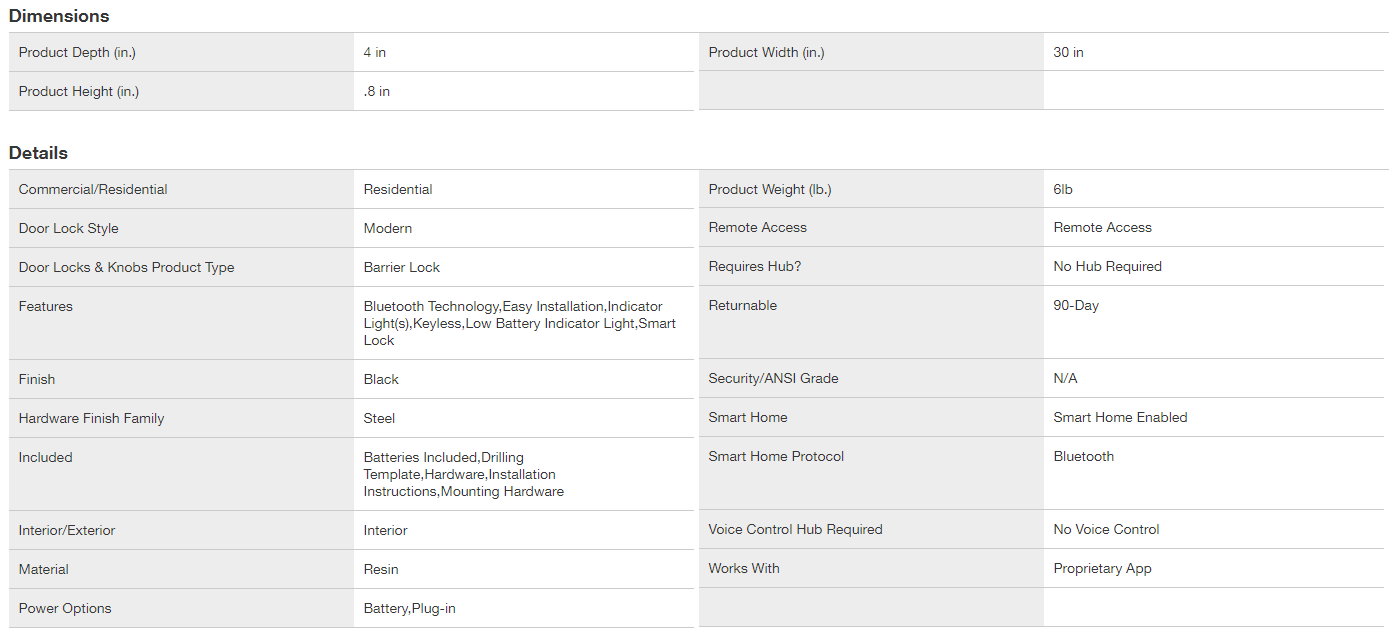The width and height of the screenshot is (1396, 639).
Task: Click the Power Options value Battery,Plug-in
Action: (x=410, y=608)
